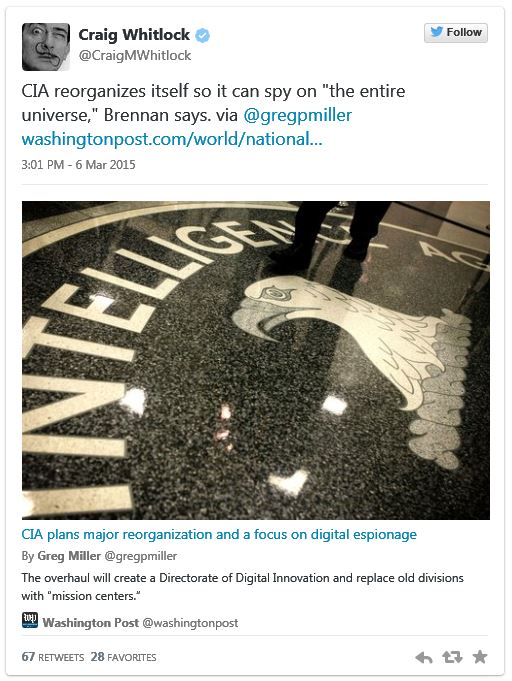Open the Craig Whitlock display name

[x=134, y=35]
